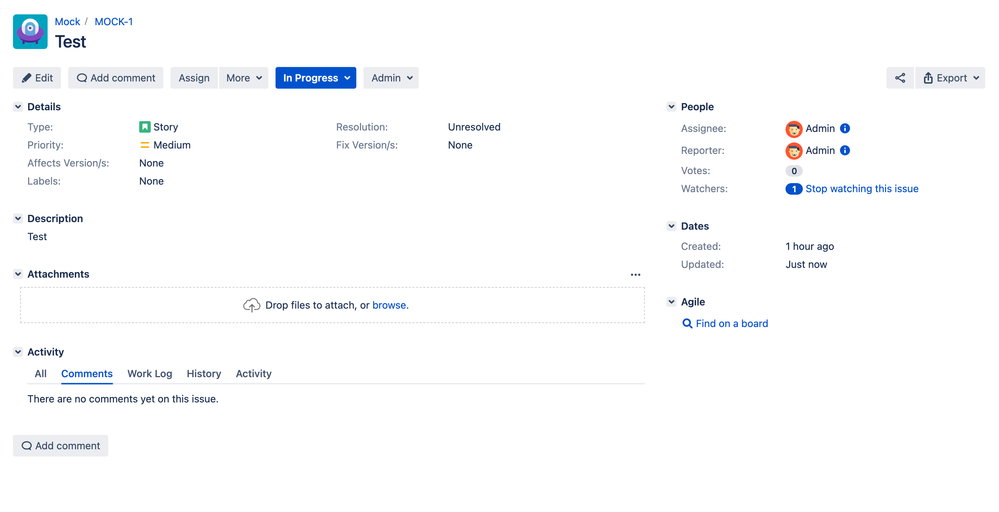999x512 pixels.
Task: Click the Affects Version/s None value
Action: pyautogui.click(x=152, y=163)
